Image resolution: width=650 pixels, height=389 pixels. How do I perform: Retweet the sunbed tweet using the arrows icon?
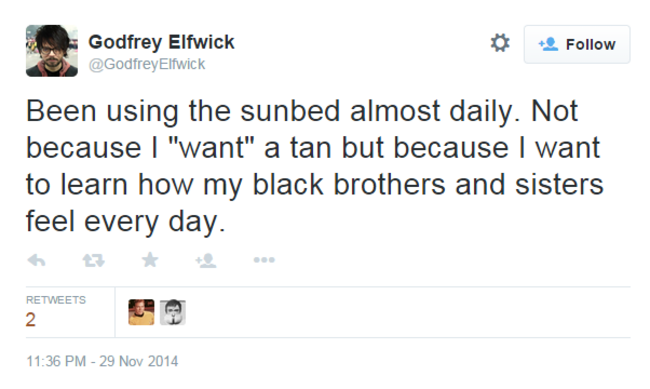click(x=94, y=260)
